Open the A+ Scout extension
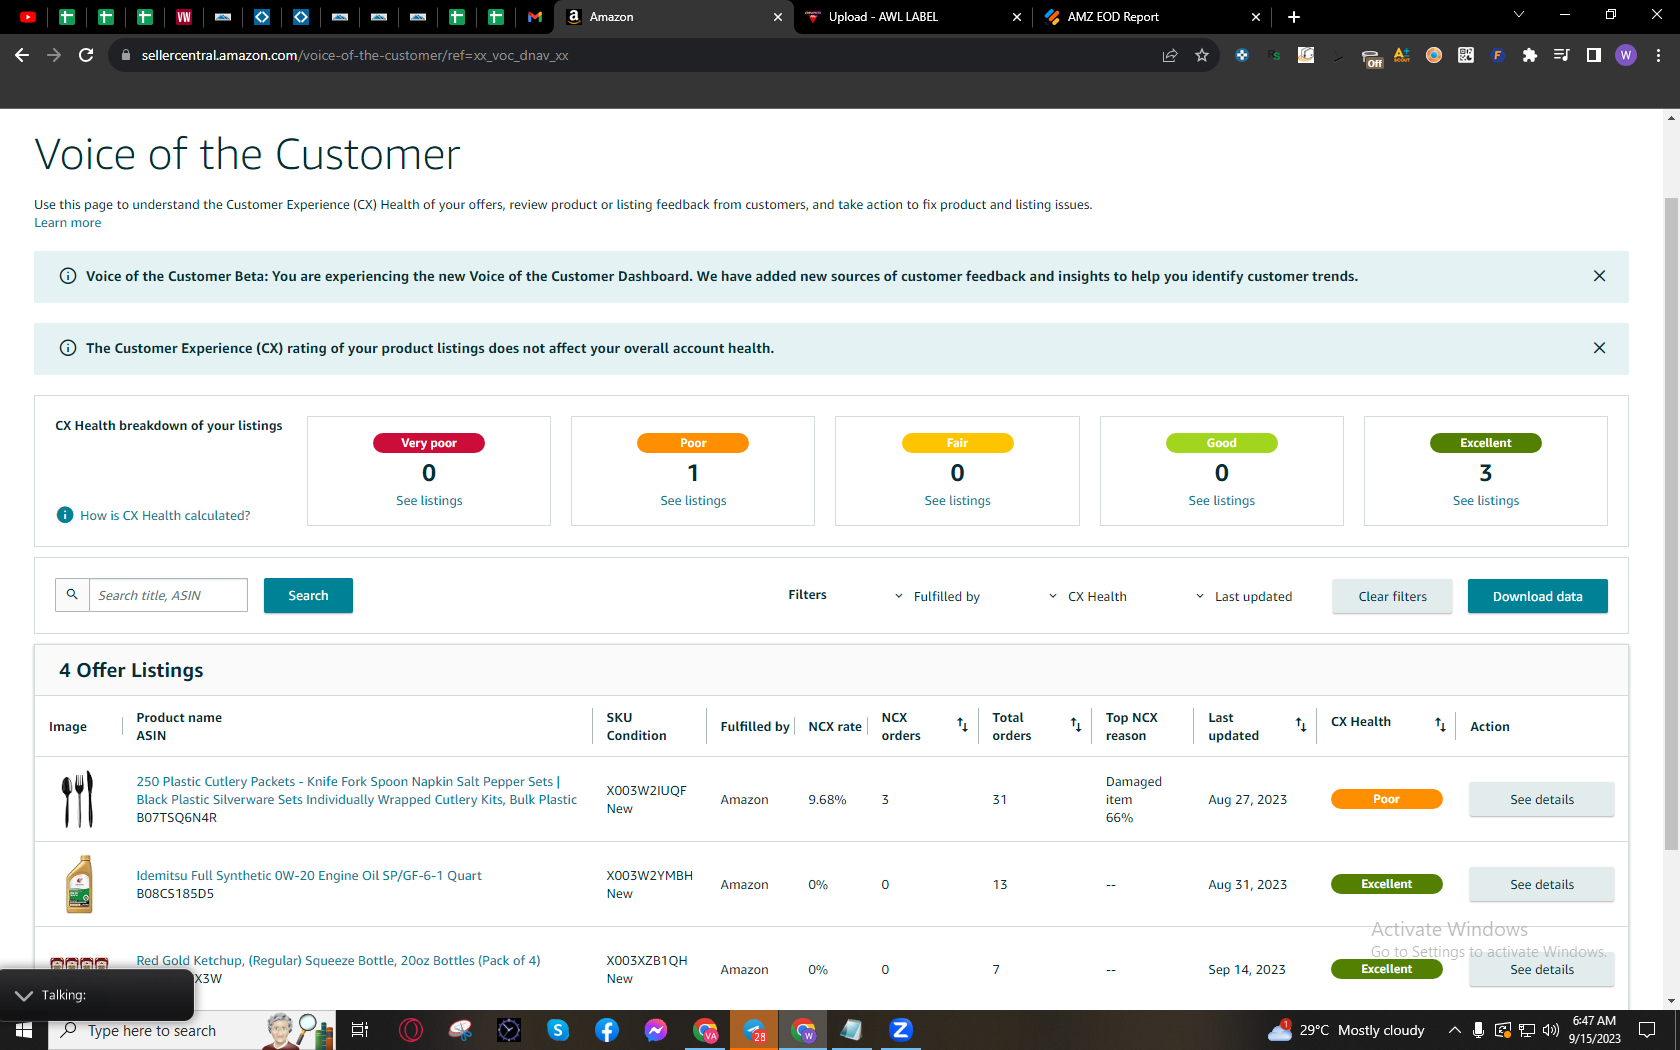 pos(1402,55)
